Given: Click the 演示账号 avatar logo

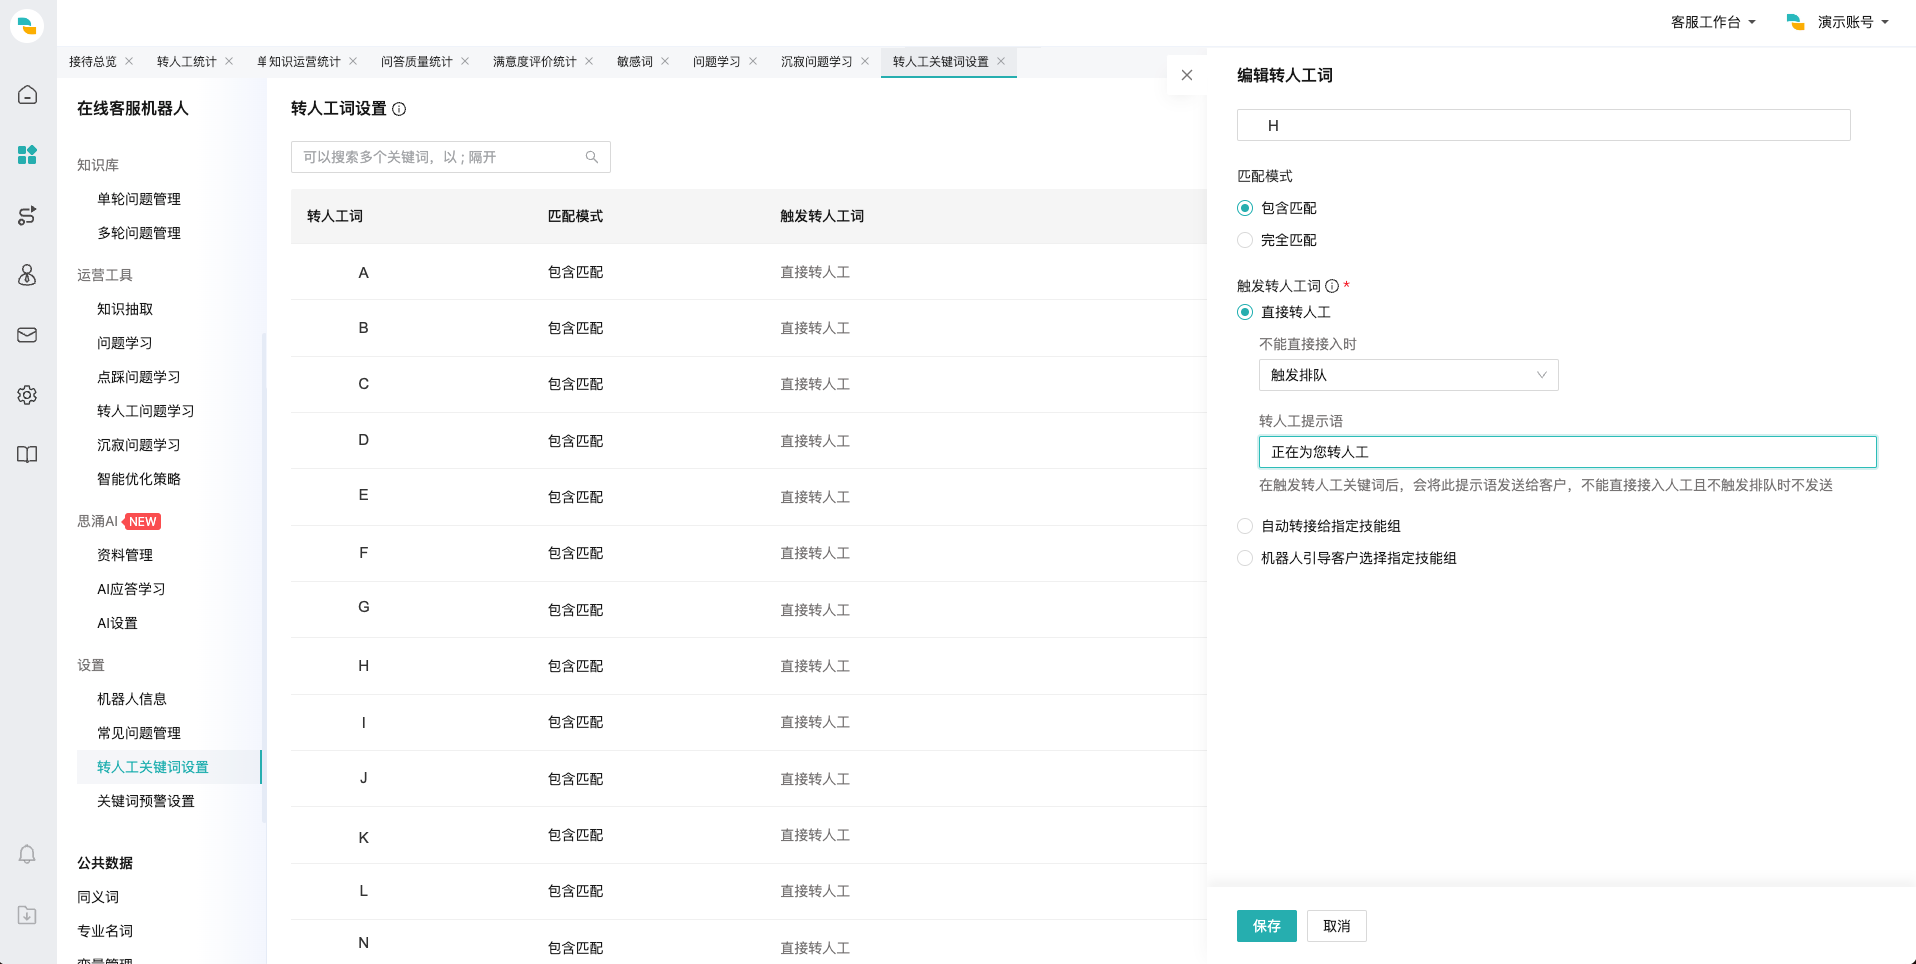Looking at the screenshot, I should [x=1795, y=22].
